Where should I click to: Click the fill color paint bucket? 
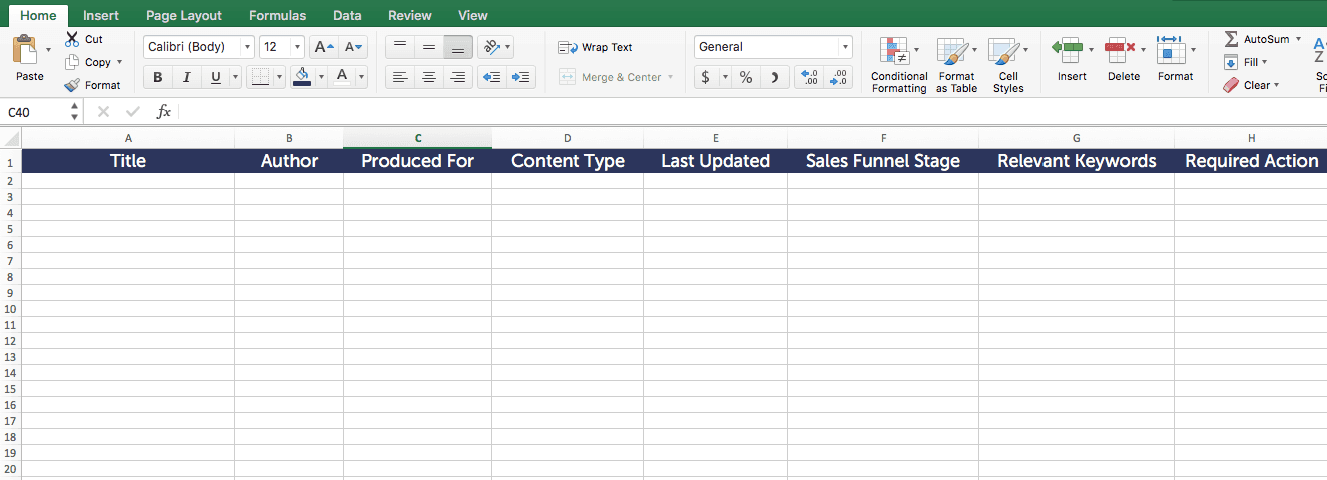point(302,77)
